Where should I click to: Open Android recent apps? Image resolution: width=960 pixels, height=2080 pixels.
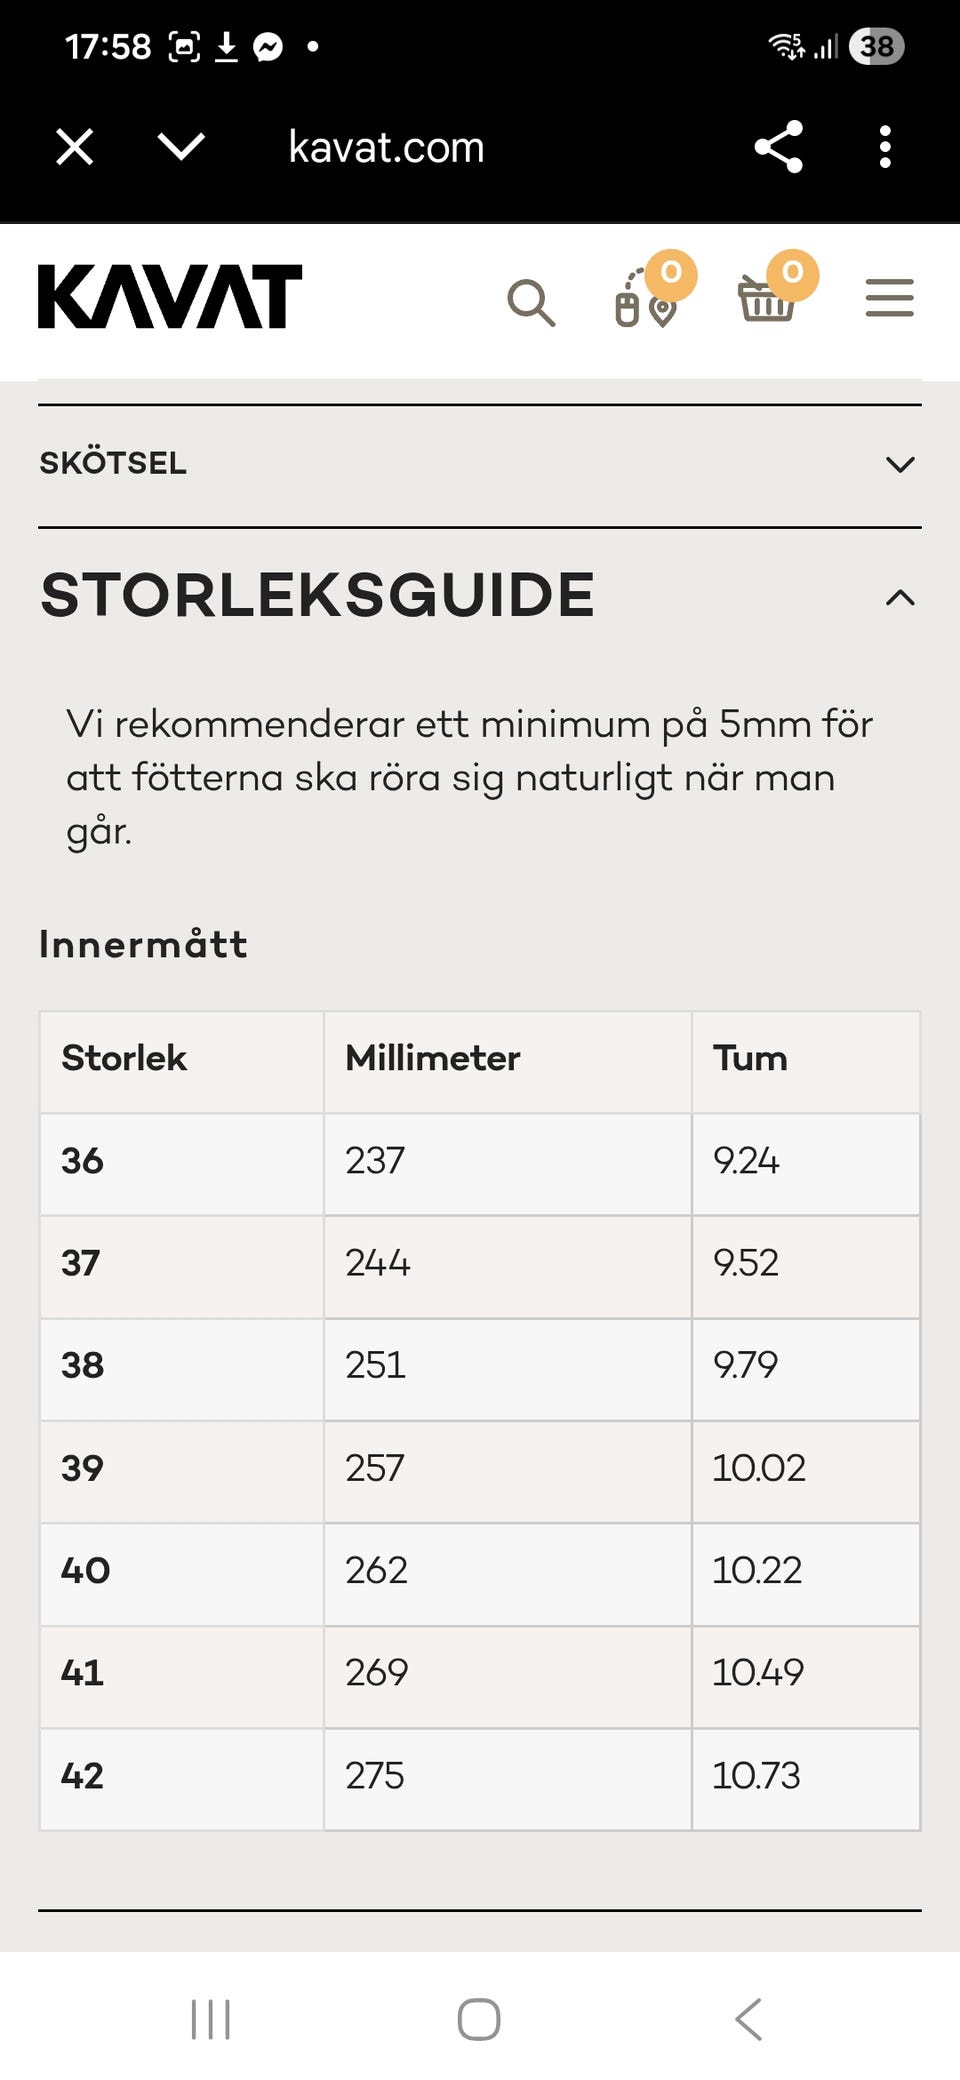211,2019
